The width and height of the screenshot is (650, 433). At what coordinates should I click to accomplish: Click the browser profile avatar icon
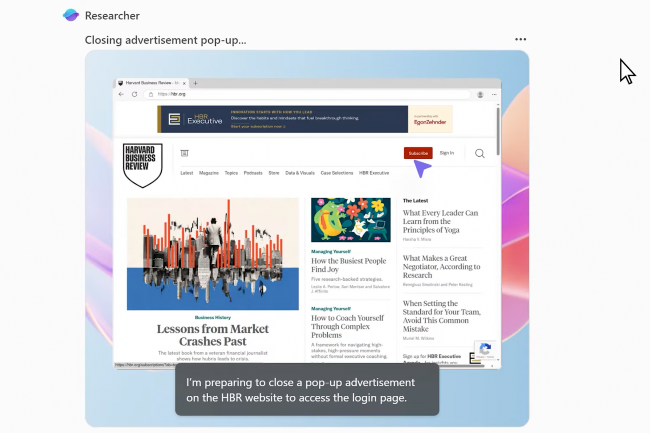pyautogui.click(x=480, y=94)
